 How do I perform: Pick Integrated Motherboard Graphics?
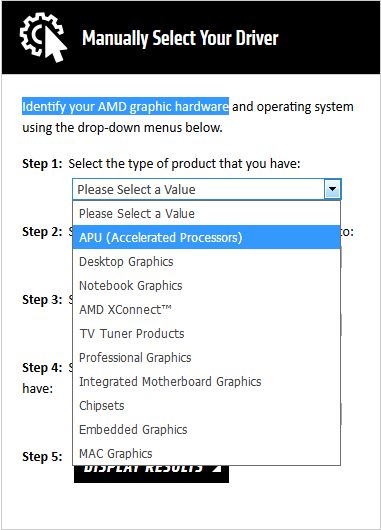pyautogui.click(x=206, y=381)
